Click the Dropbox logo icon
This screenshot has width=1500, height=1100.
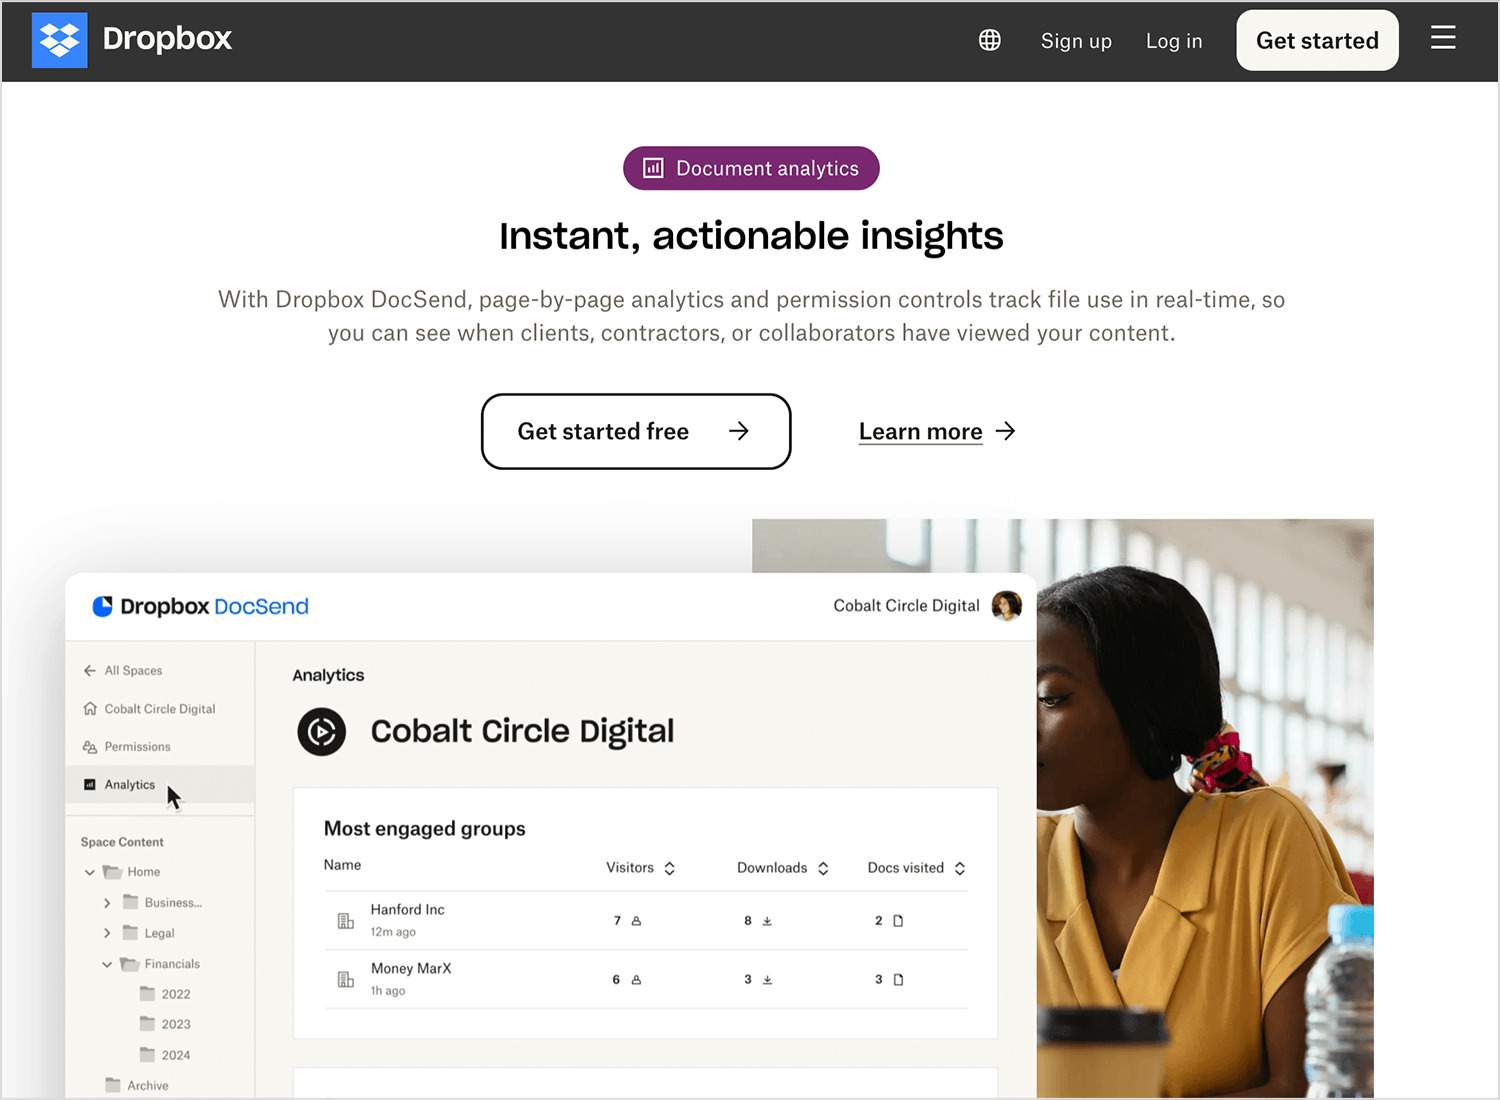60,40
